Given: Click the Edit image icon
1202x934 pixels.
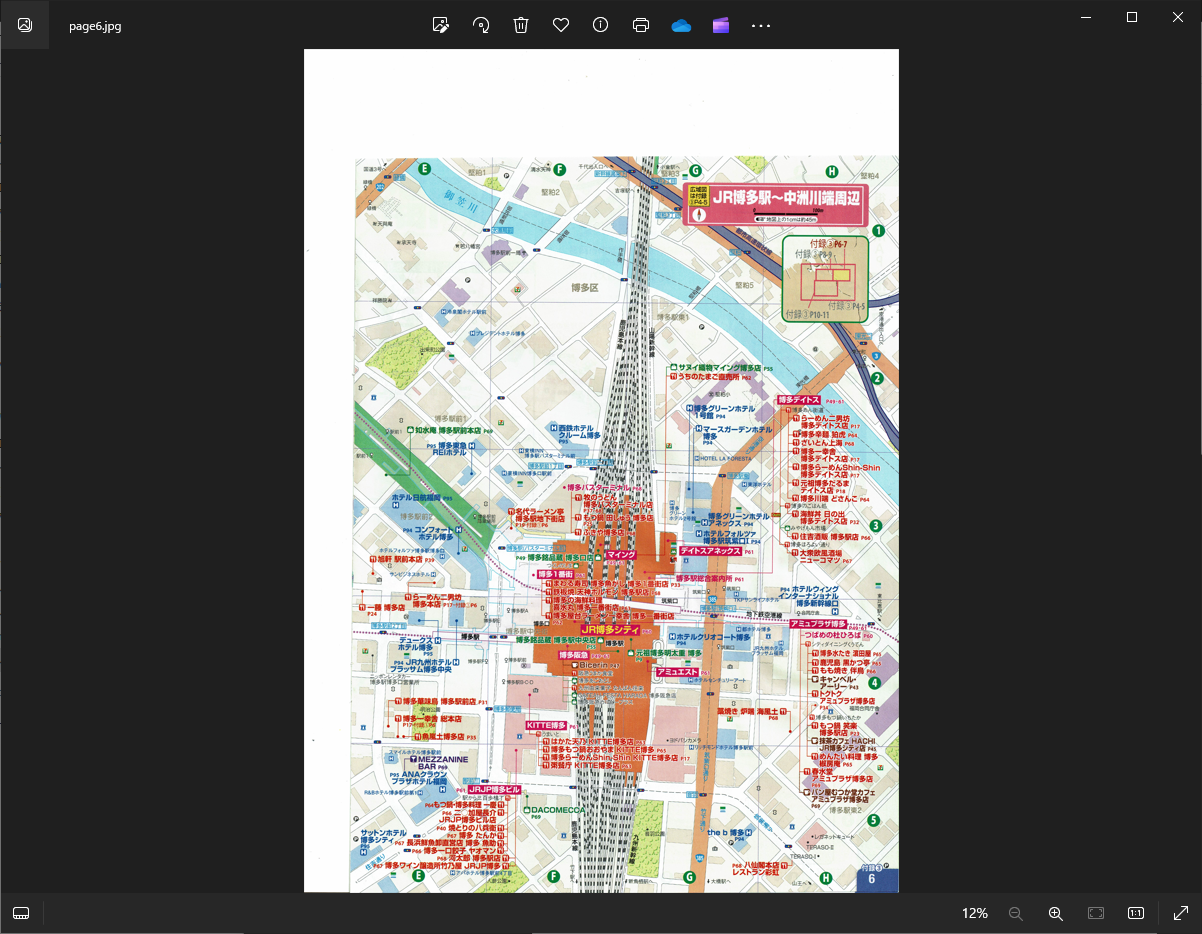Looking at the screenshot, I should tap(440, 25).
